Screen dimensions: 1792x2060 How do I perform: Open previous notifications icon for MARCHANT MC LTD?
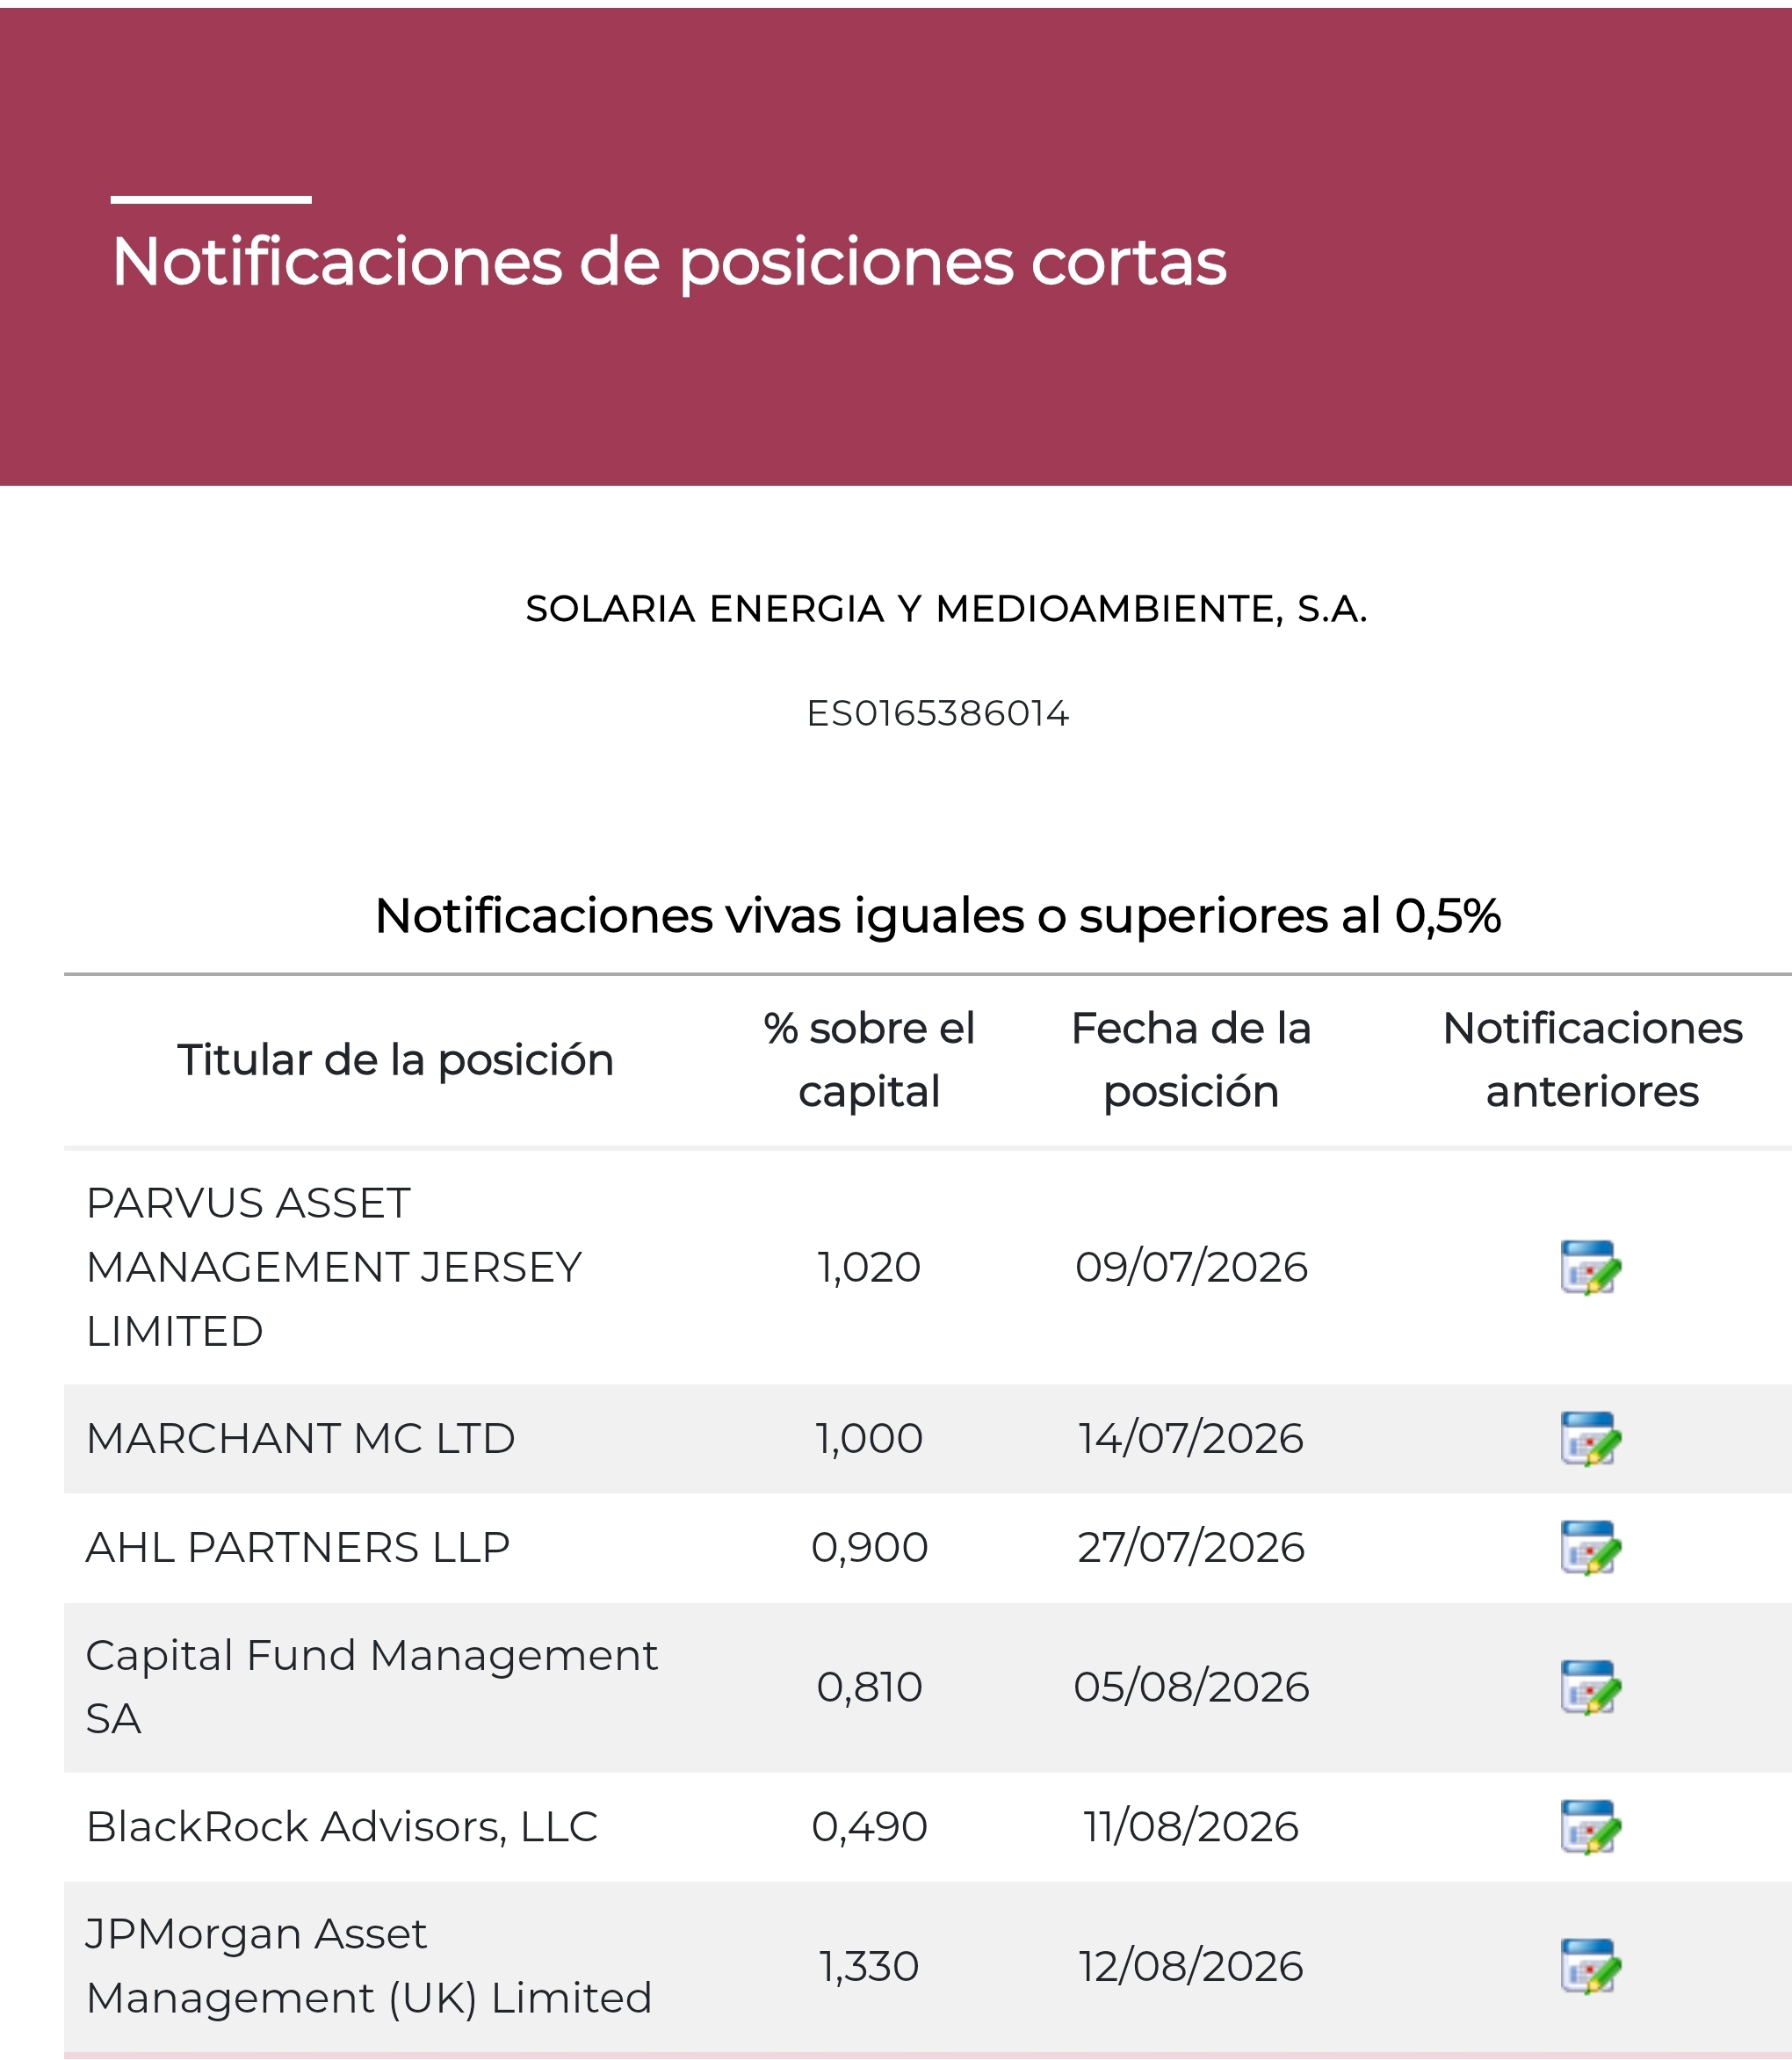click(1590, 1438)
